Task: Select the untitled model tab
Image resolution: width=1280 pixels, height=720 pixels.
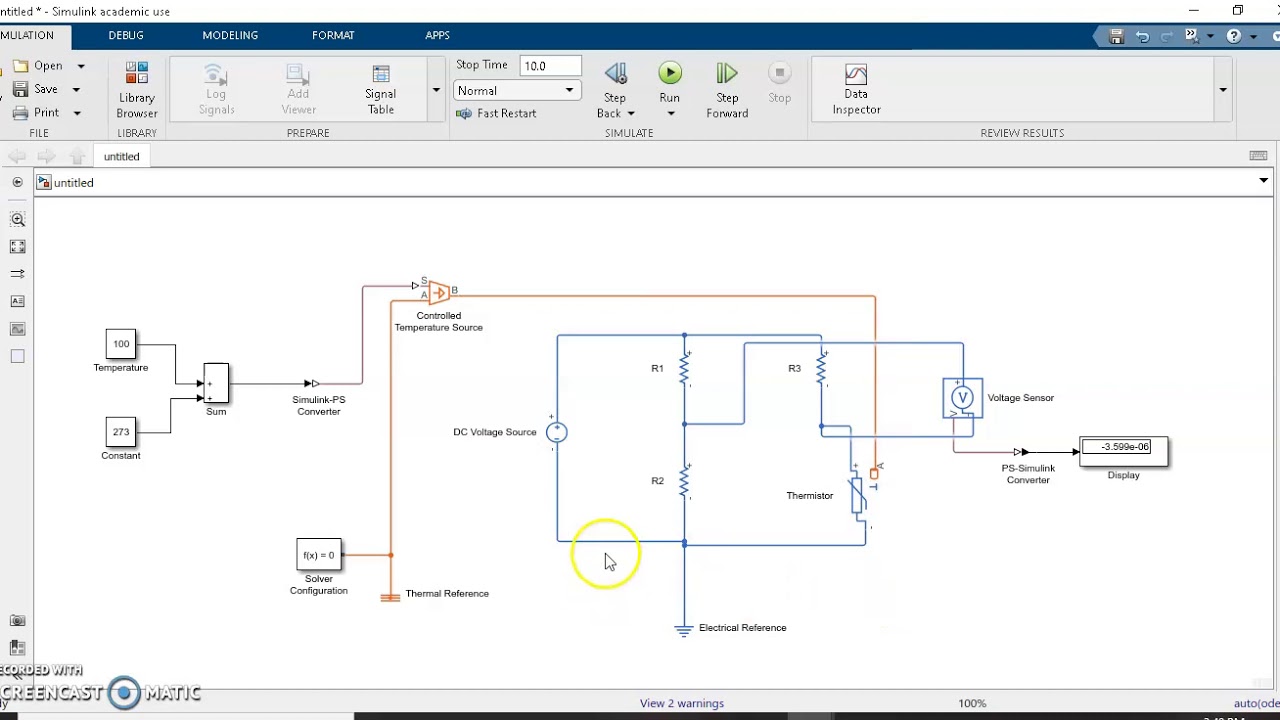Action: pyautogui.click(x=122, y=156)
